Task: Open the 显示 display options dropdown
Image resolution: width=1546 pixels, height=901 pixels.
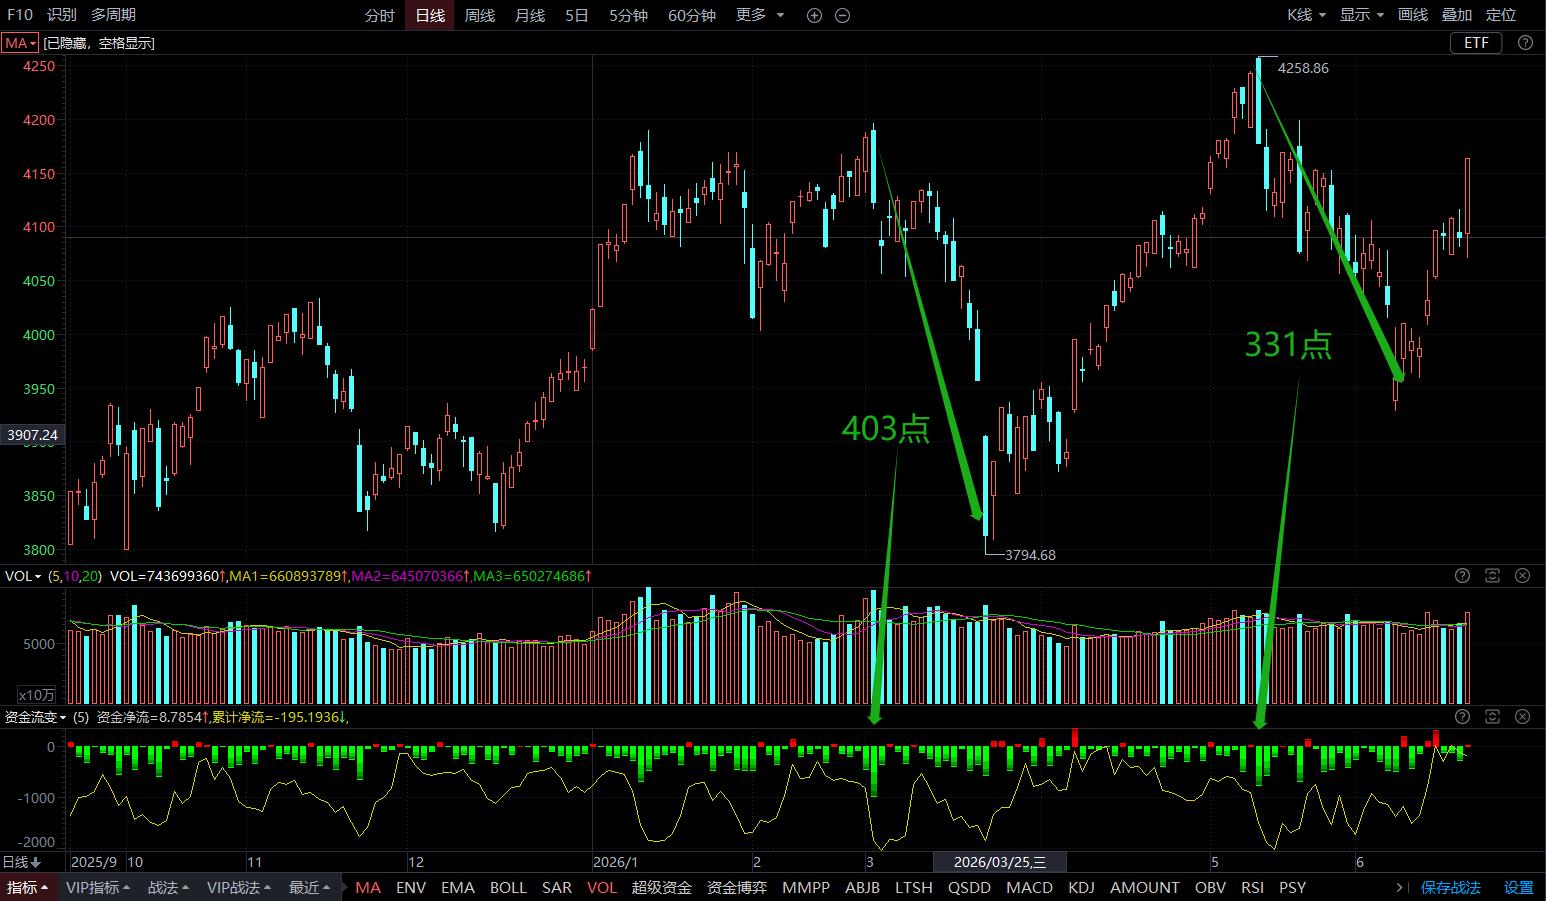Action: [1362, 15]
